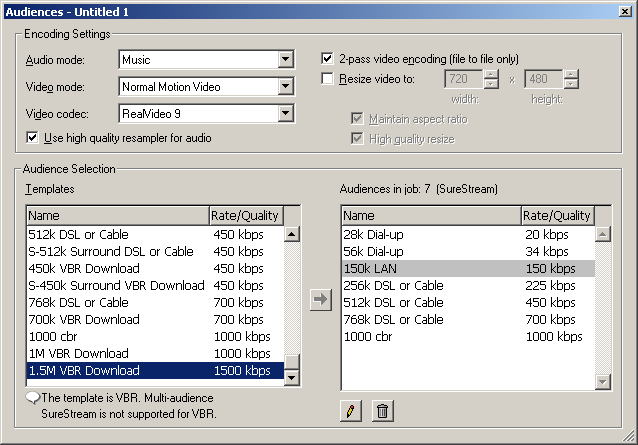
Task: Expand the Video mode dropdown
Action: [286, 87]
